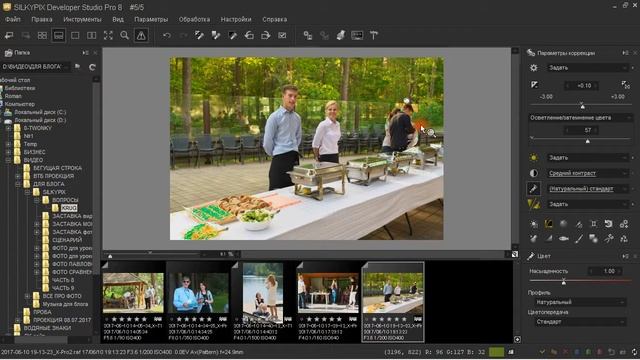Open the Цветопередача Стандарт dropdown
Image resolution: width=640 pixels, height=360 pixels.
[580, 322]
